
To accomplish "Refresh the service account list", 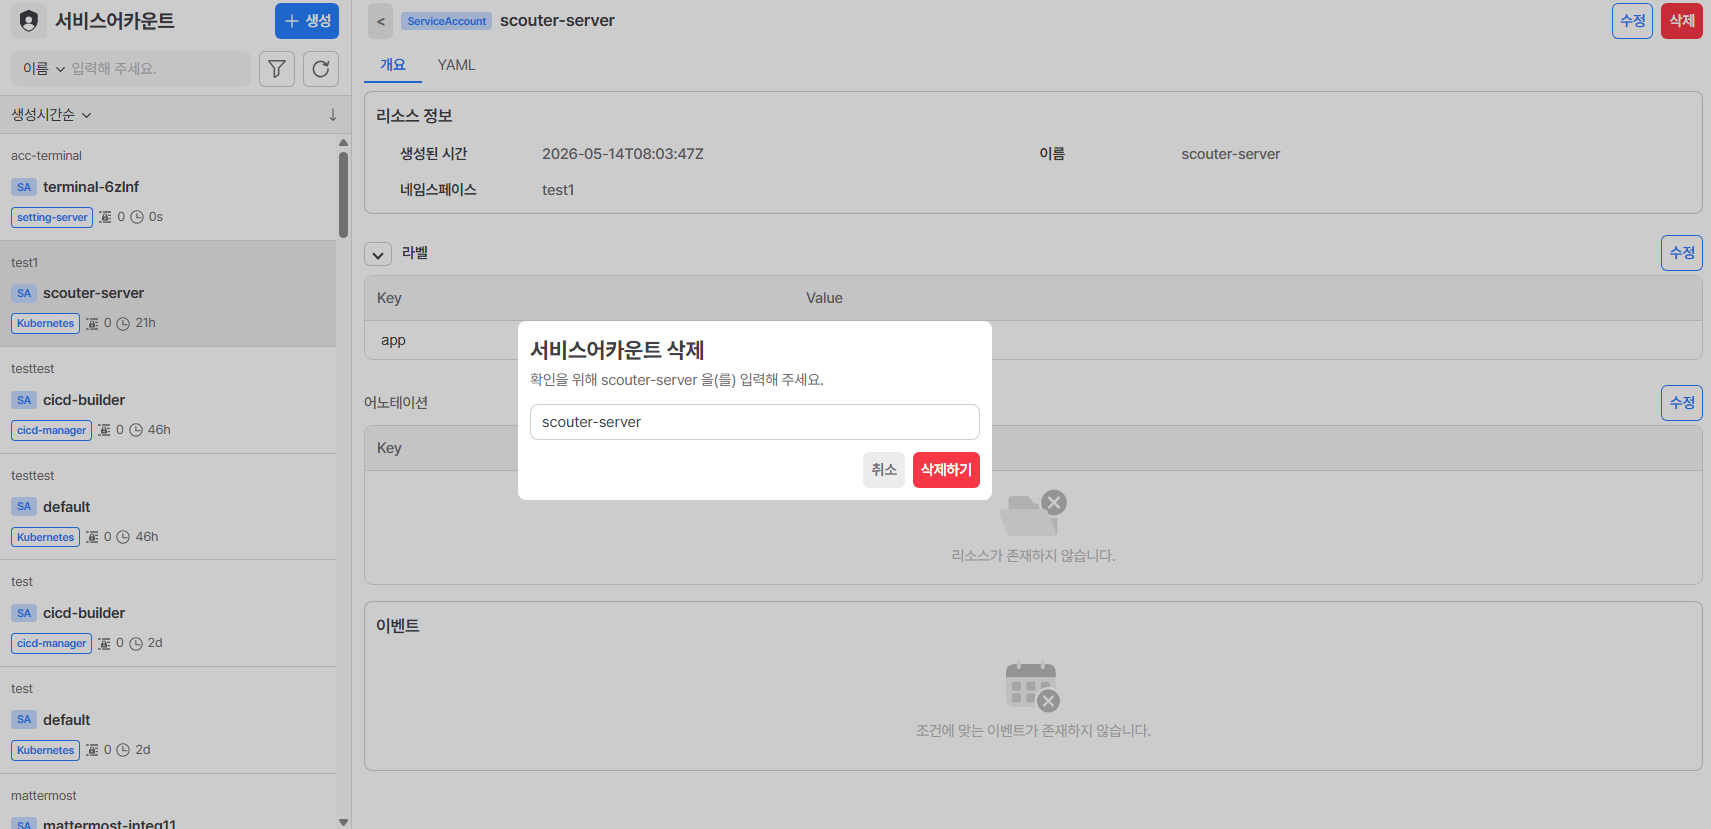I will click(321, 69).
